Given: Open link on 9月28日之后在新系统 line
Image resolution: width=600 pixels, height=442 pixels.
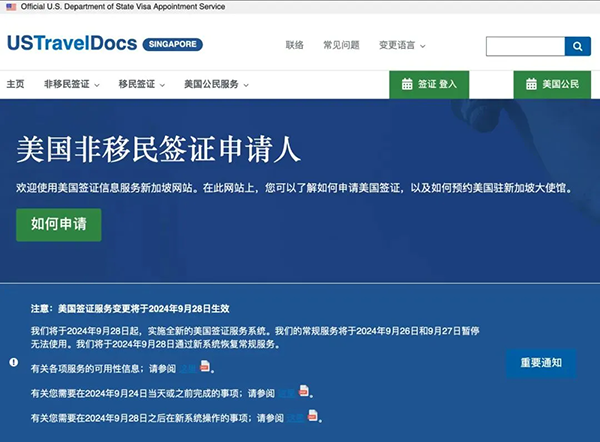Looking at the screenshot, I should click(x=296, y=418).
